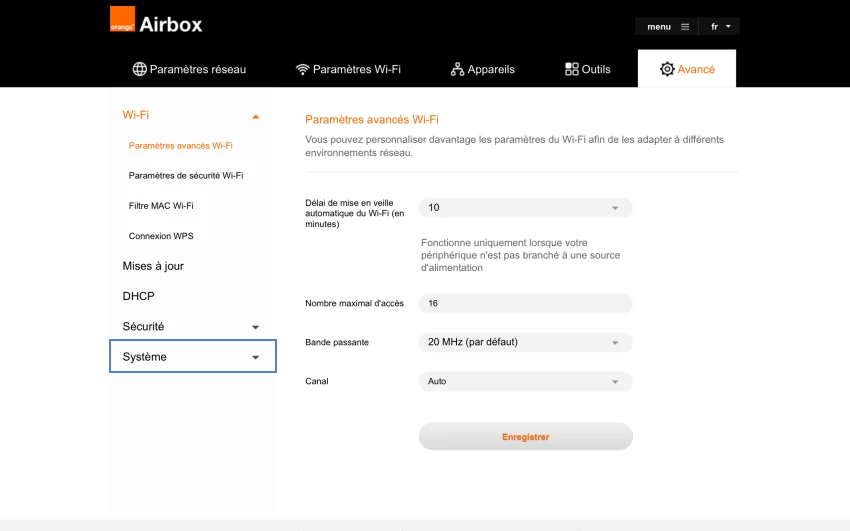The image size is (850, 531).
Task: Click the hamburger menu icon
Action: click(685, 27)
